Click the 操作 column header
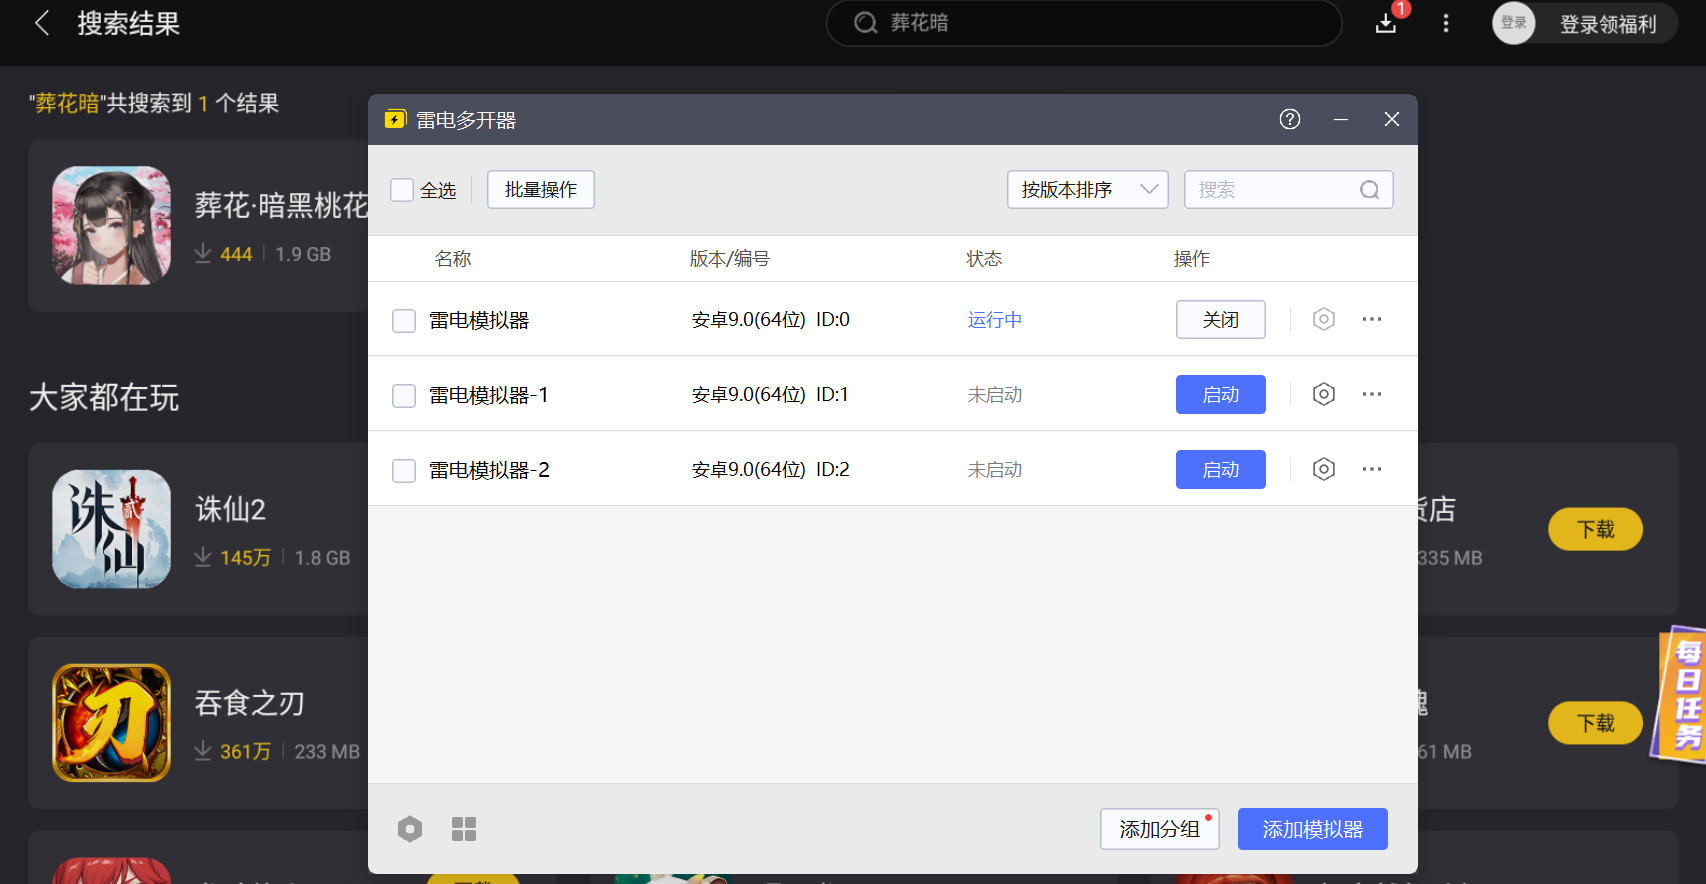Image resolution: width=1706 pixels, height=884 pixels. [1192, 259]
